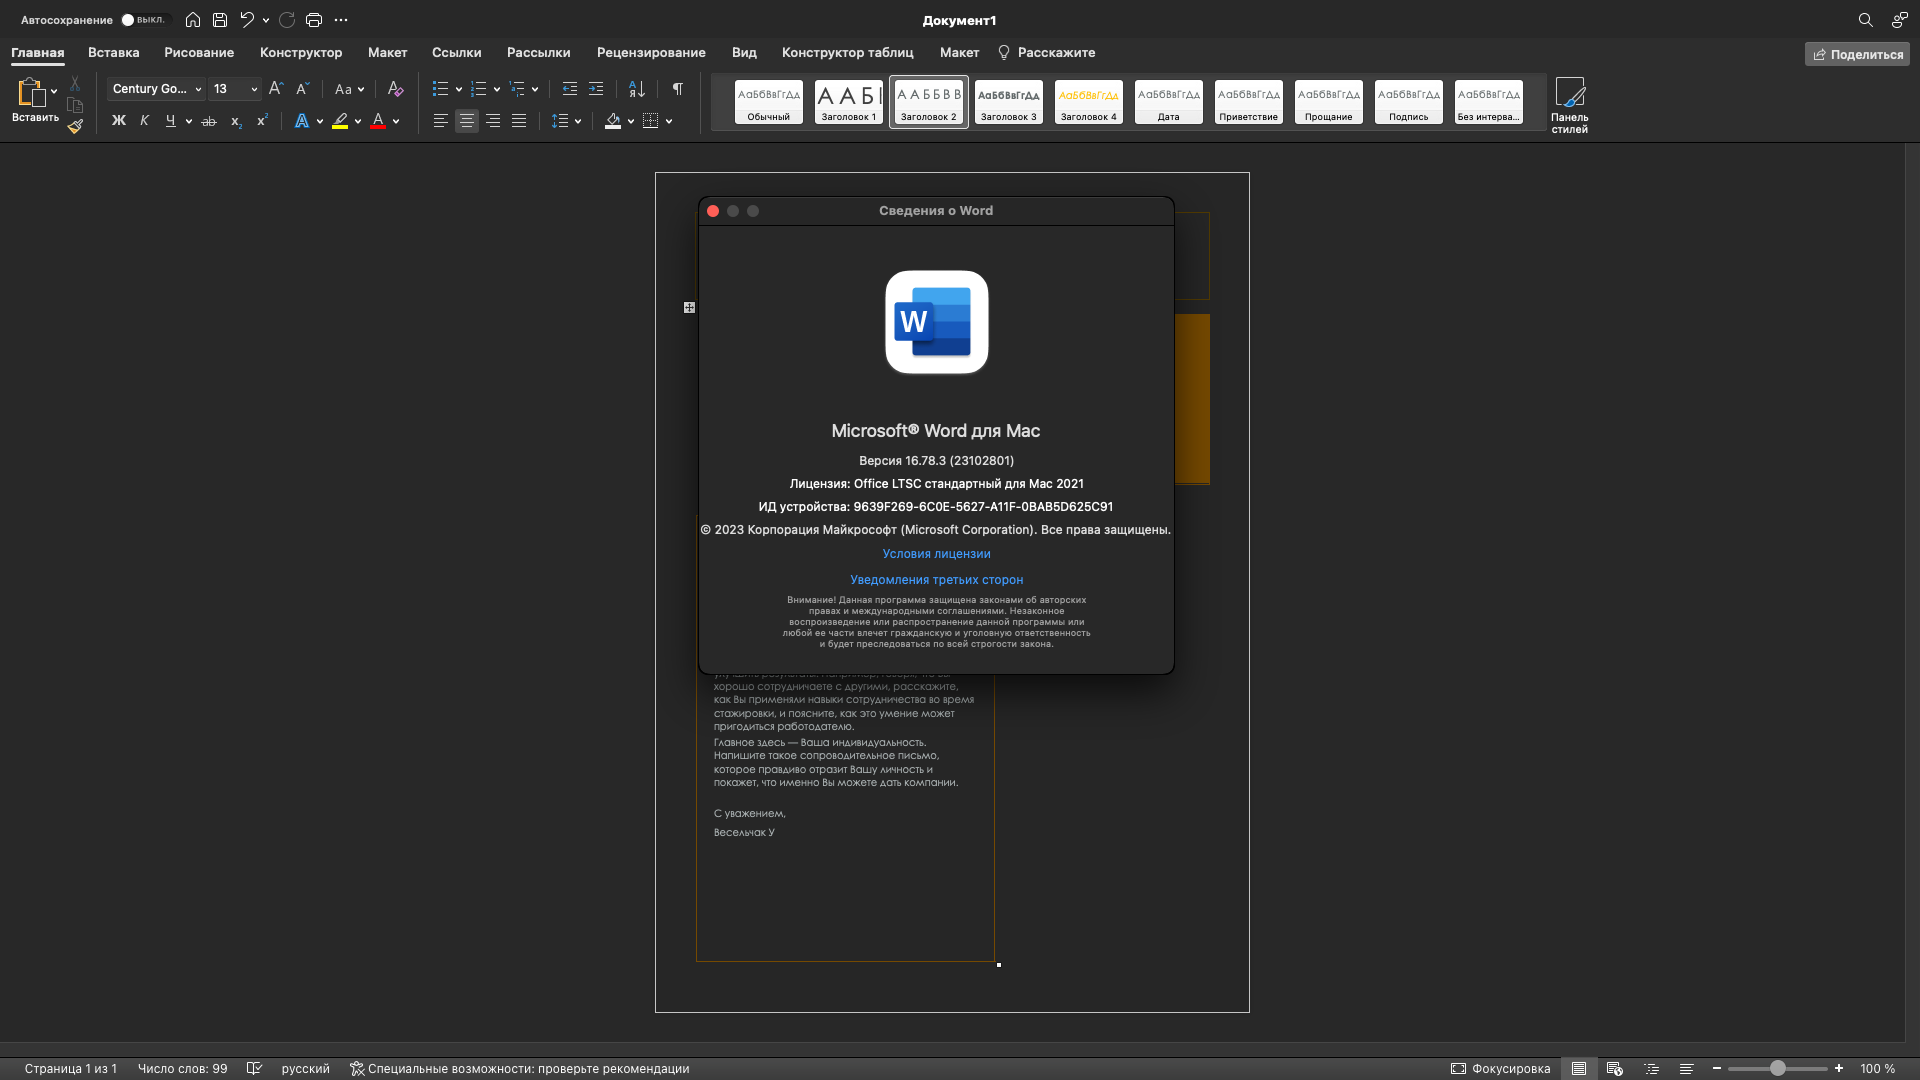Open the font name dropdown
The width and height of the screenshot is (1920, 1080).
tap(198, 89)
